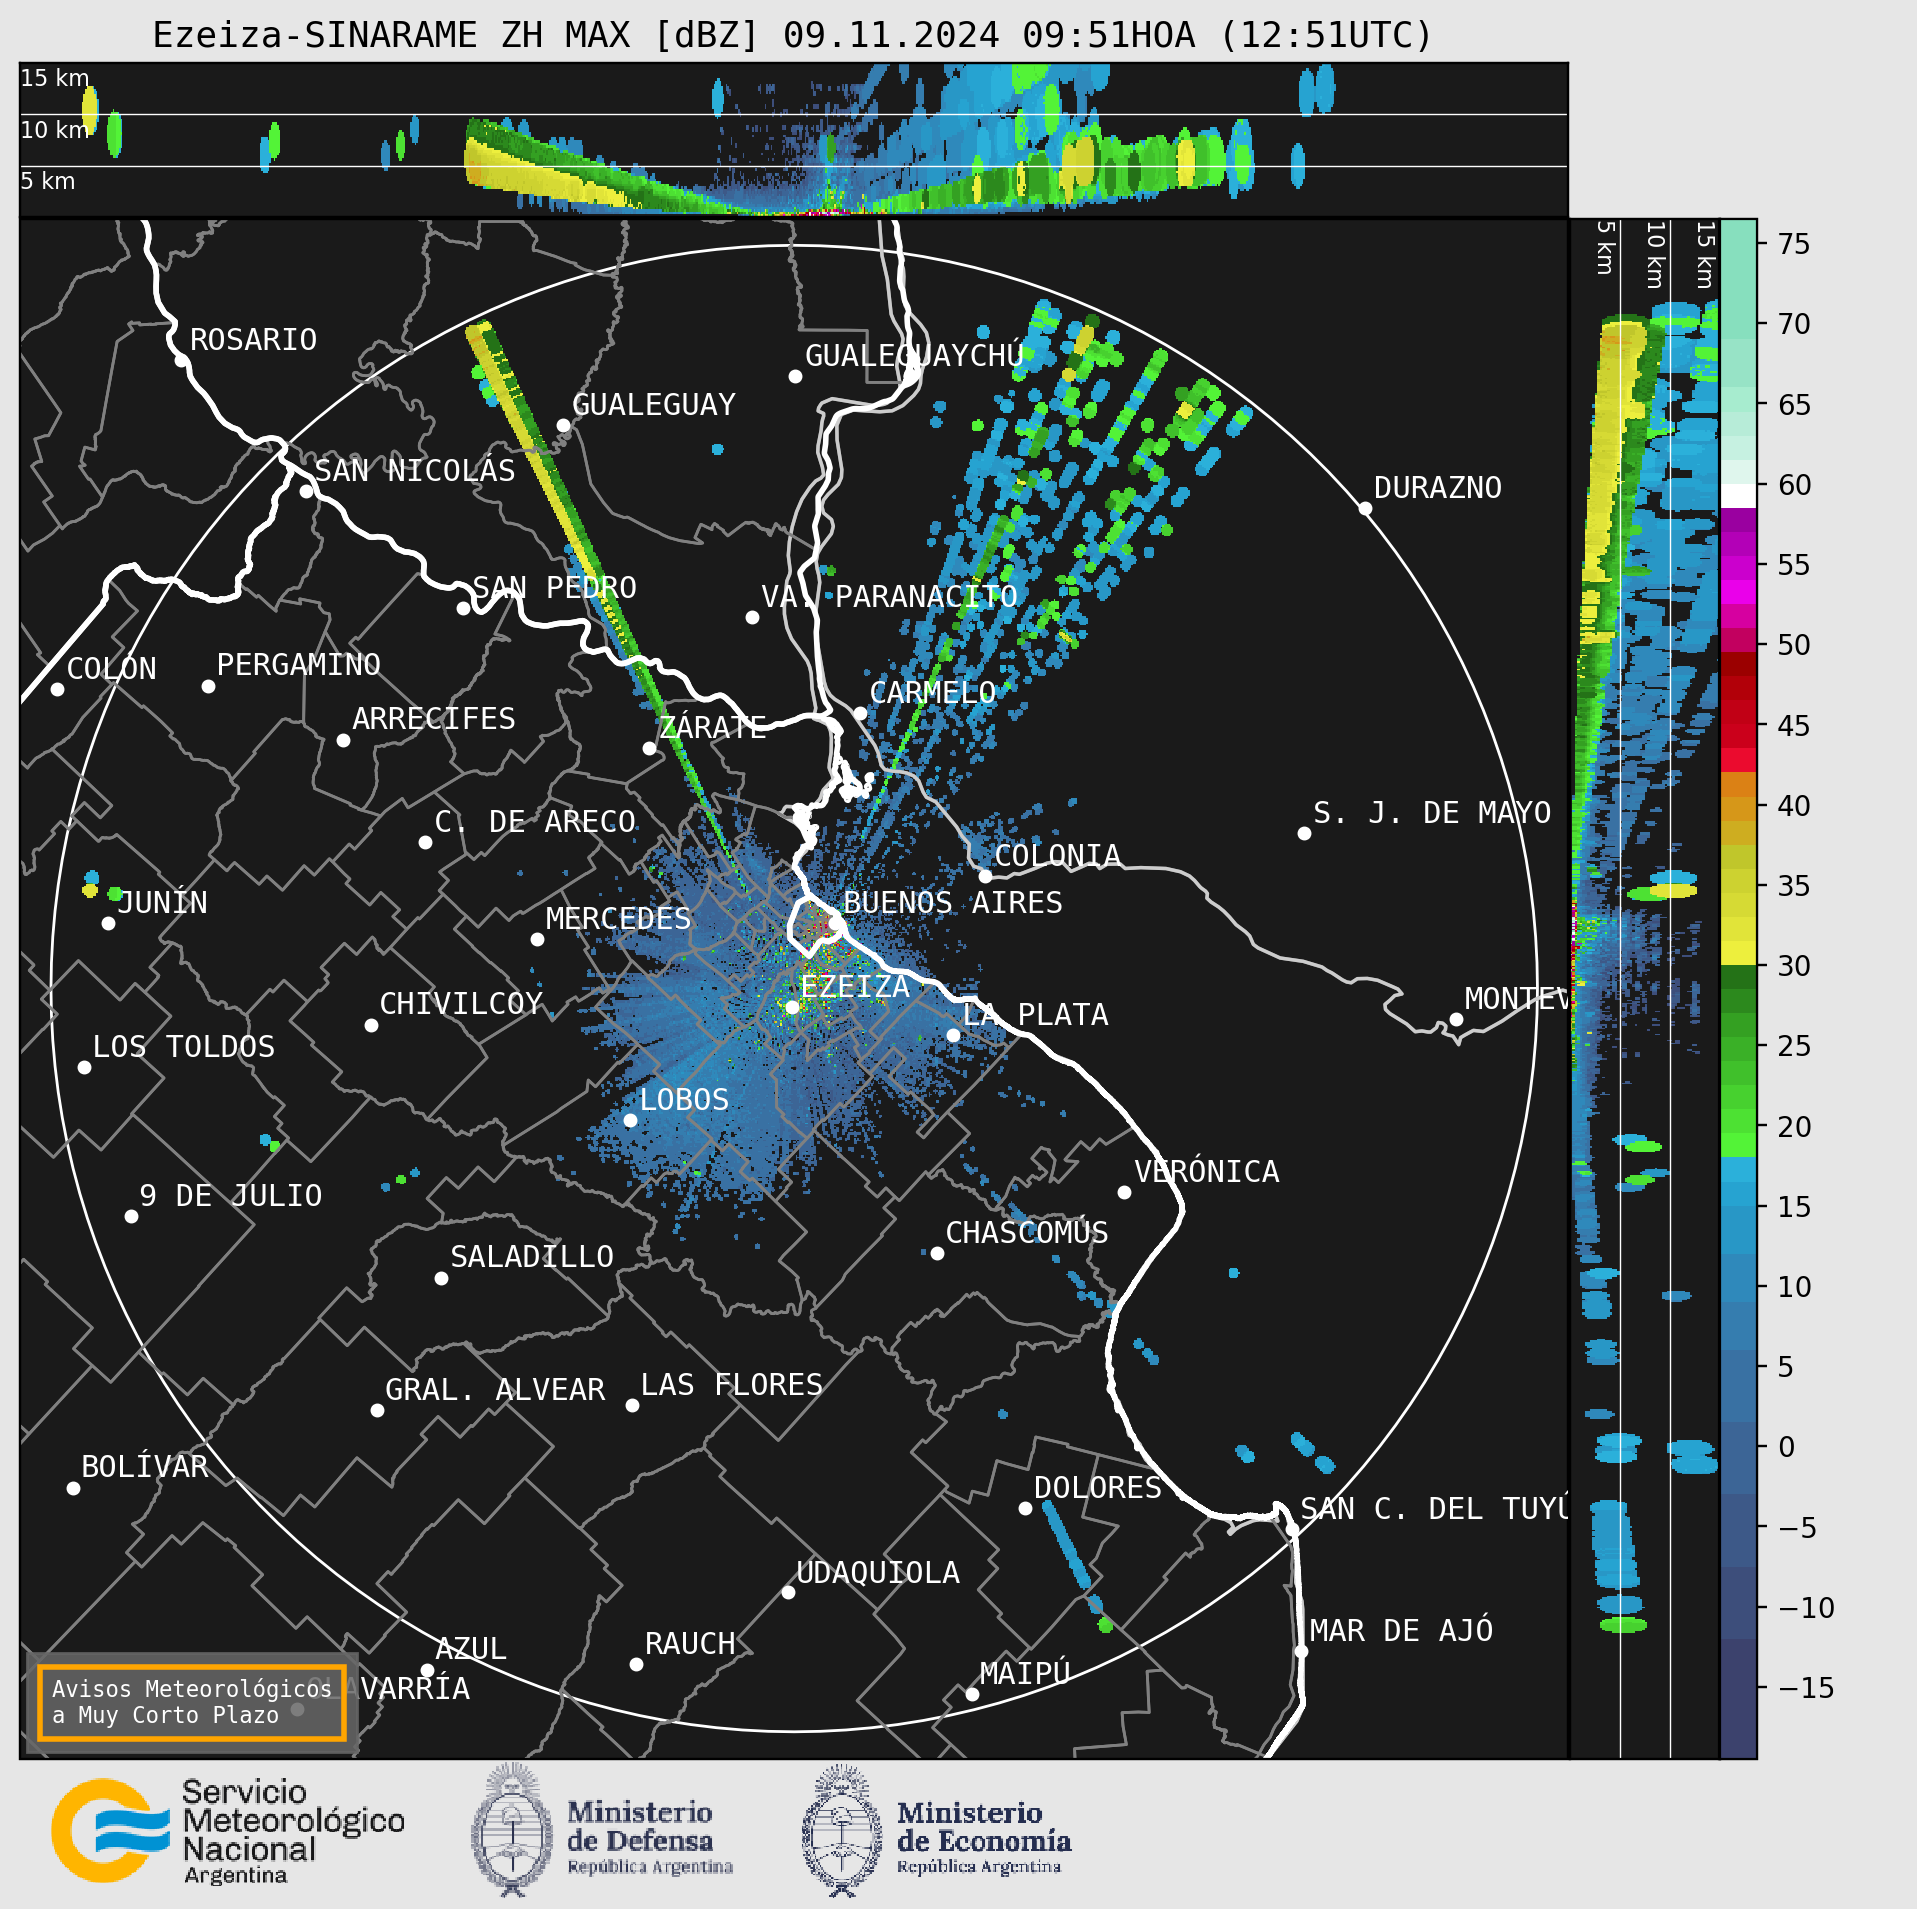1917x1909 pixels.
Task: Click the SAN NICOLÁS label
Action: (415, 470)
